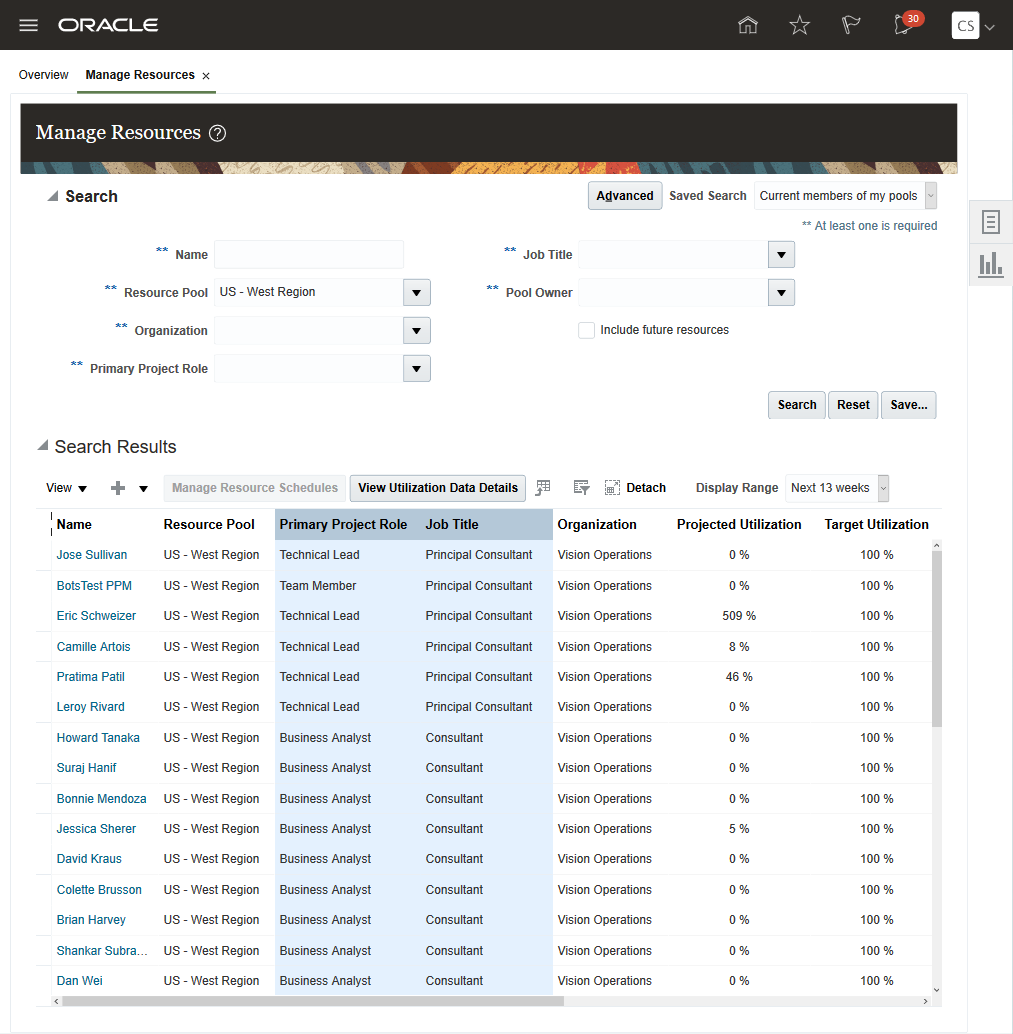Open Jose Sullivan resource link
Image resolution: width=1013 pixels, height=1034 pixels.
pyautogui.click(x=92, y=555)
